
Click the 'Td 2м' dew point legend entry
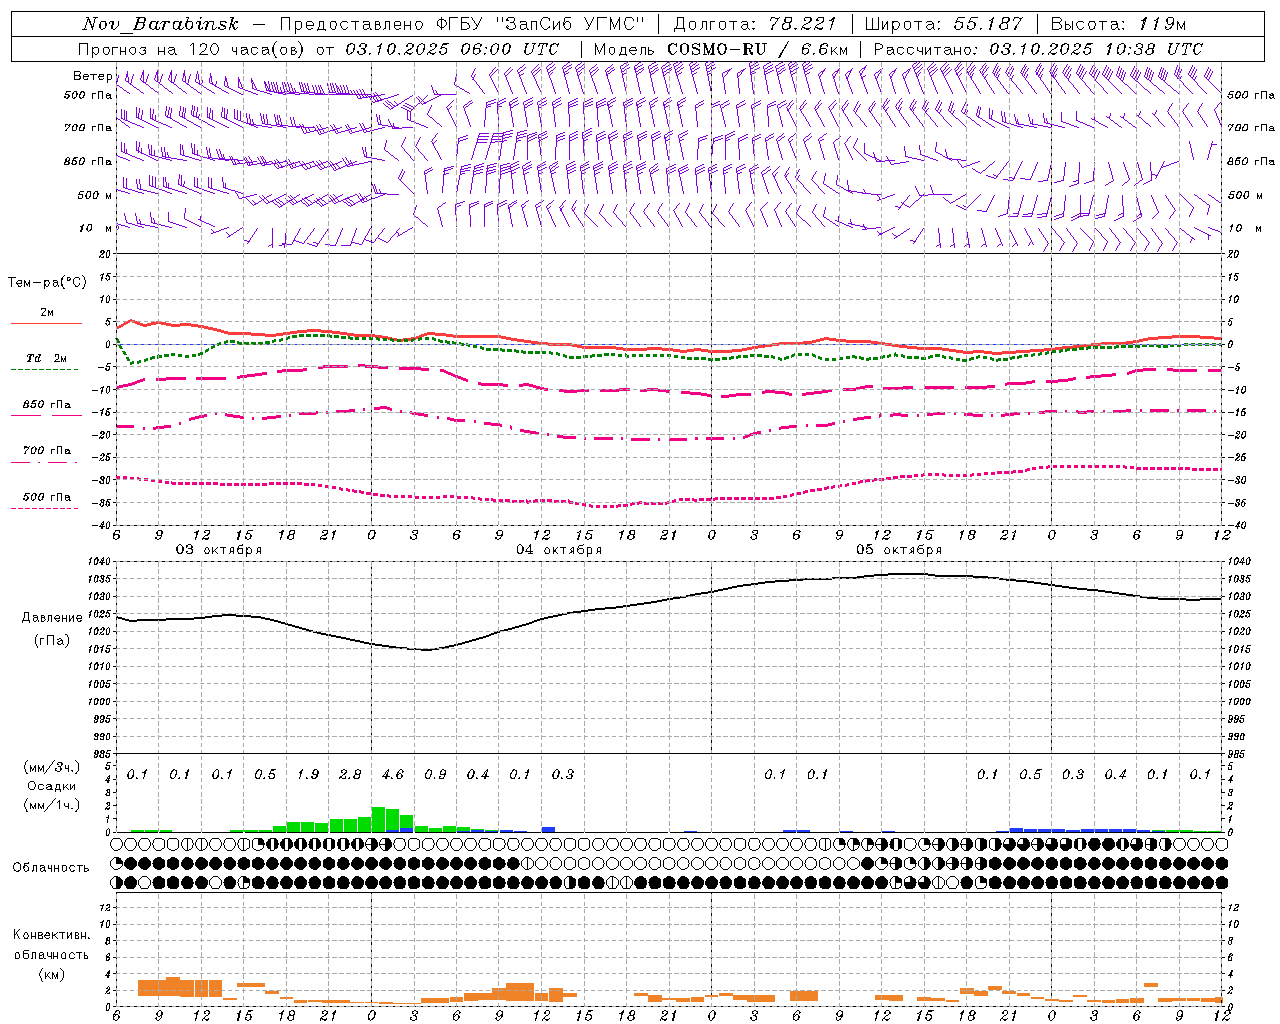[x=46, y=358]
